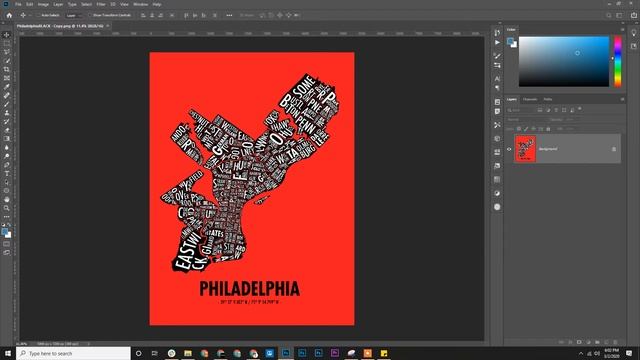Select the Spot Healing Brush tool
The width and height of the screenshot is (640, 360).
7,95
